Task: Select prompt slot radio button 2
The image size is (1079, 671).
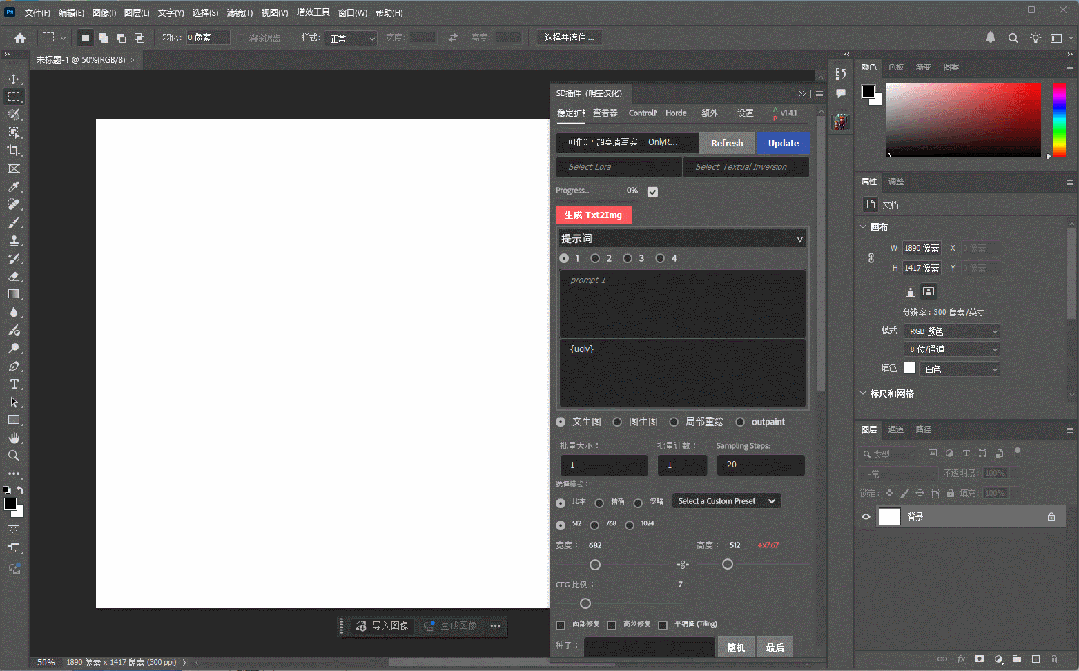Action: pos(595,258)
